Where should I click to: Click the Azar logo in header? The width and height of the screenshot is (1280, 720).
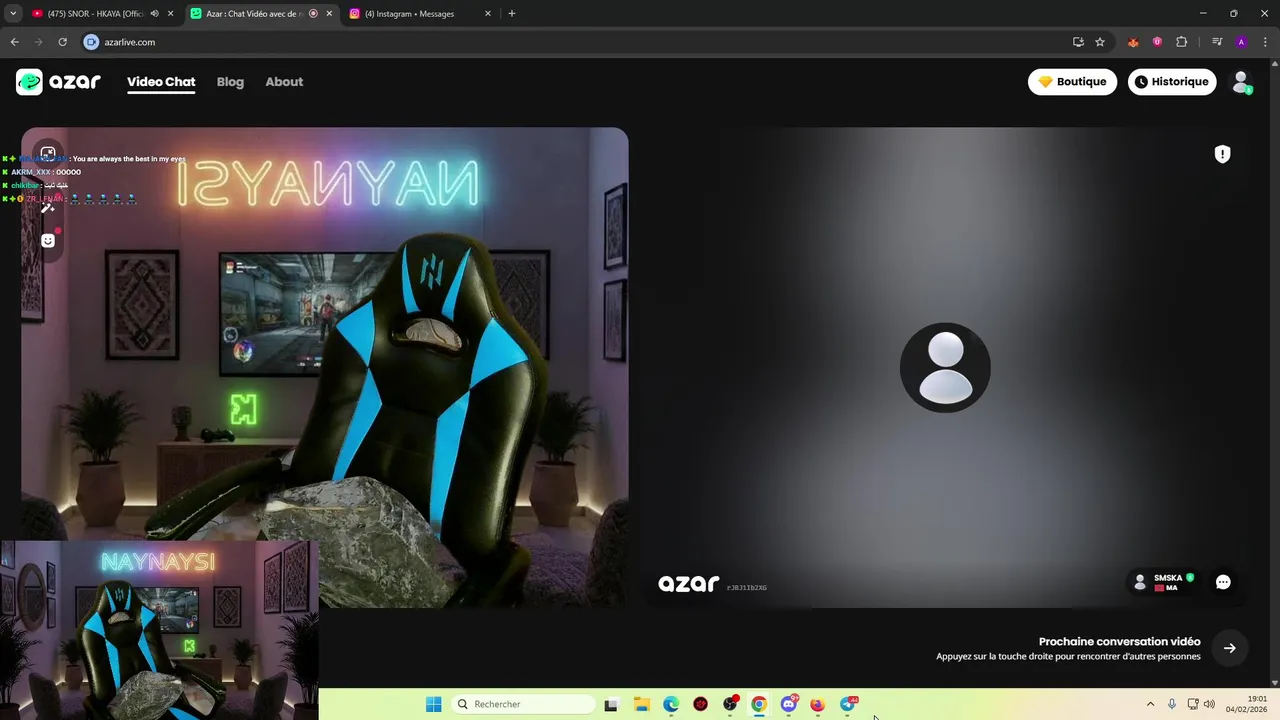pos(58,82)
